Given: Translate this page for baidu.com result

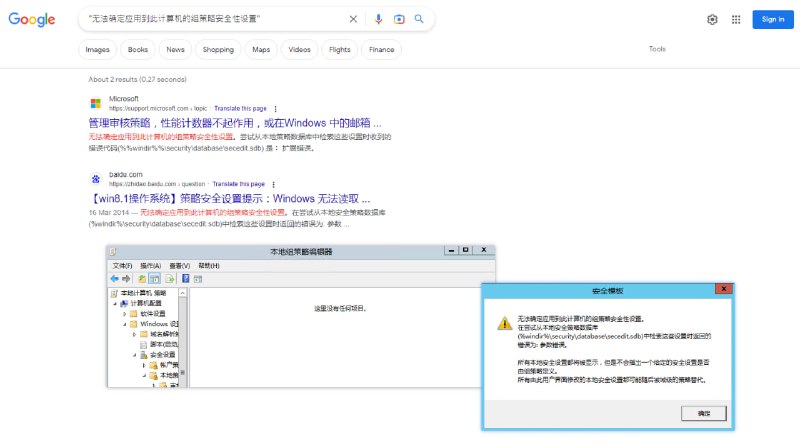Looking at the screenshot, I should coord(239,184).
